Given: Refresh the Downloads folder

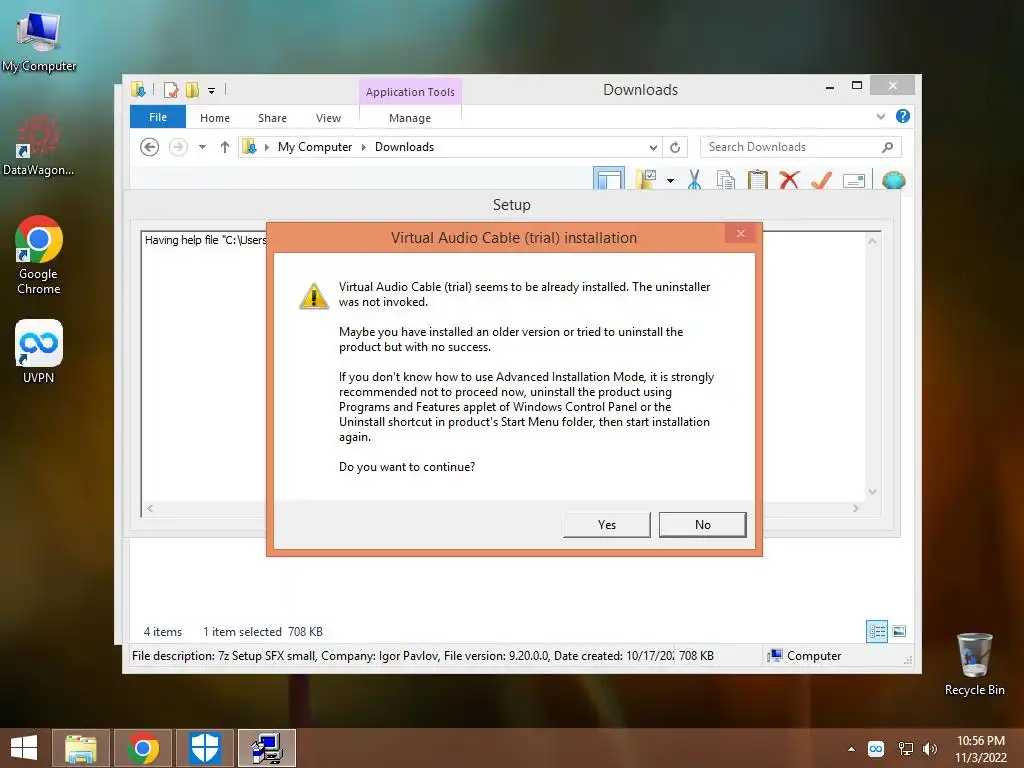Looking at the screenshot, I should click(x=675, y=148).
